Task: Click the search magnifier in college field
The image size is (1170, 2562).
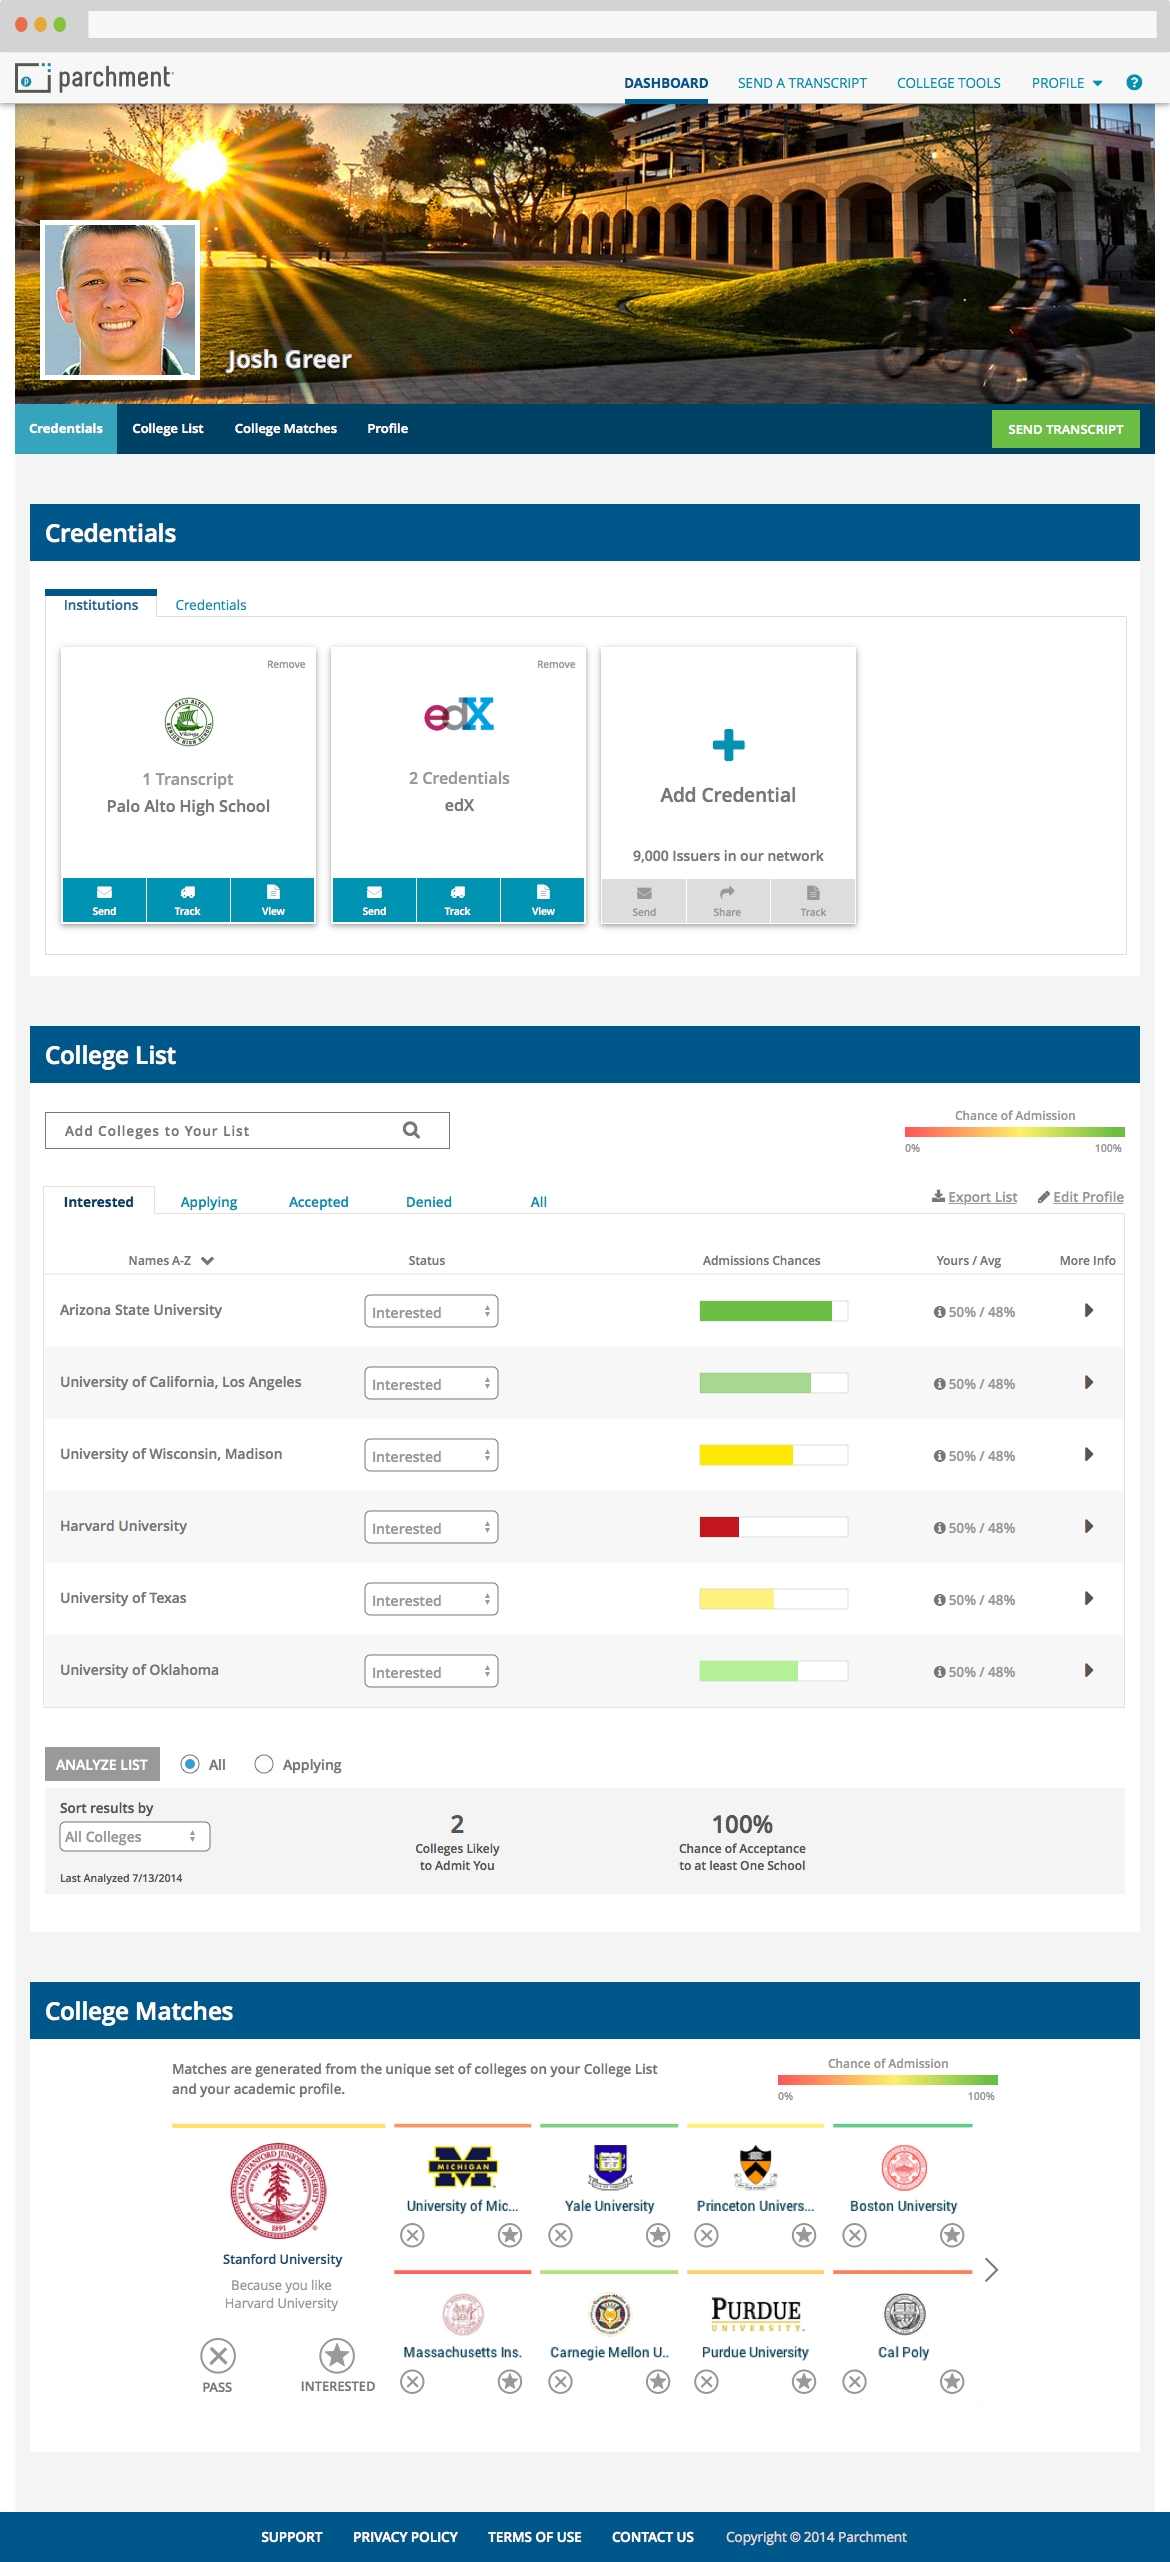Action: pos(411,1130)
